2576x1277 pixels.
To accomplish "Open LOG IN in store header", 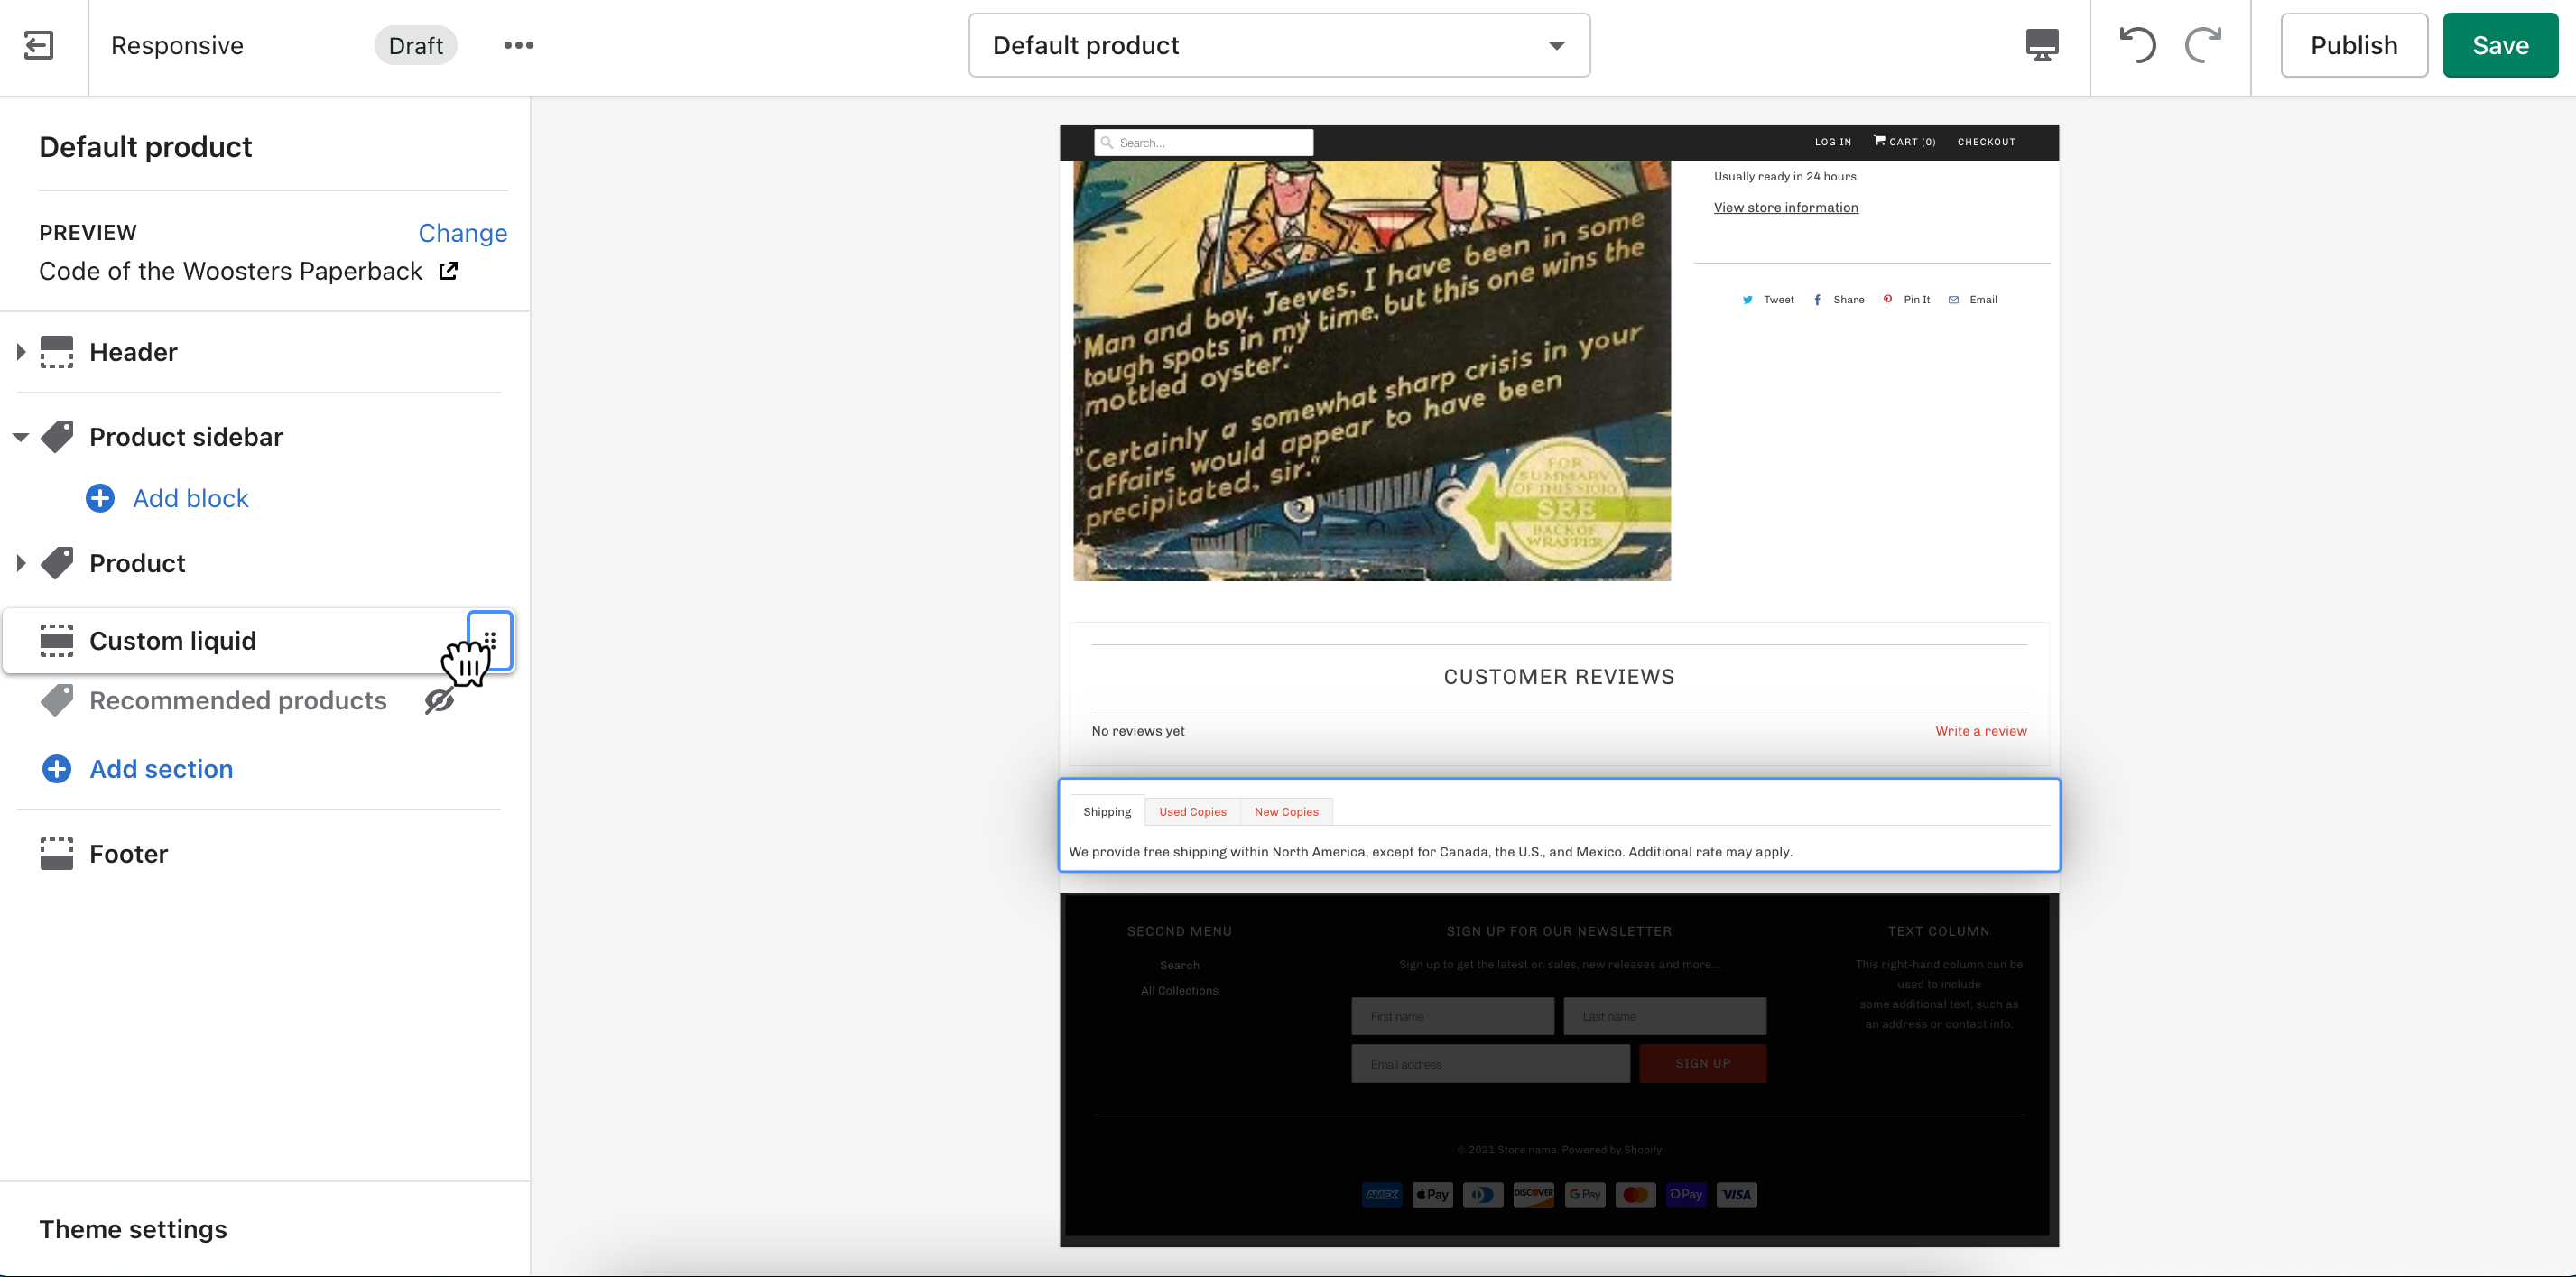I will (x=1833, y=142).
